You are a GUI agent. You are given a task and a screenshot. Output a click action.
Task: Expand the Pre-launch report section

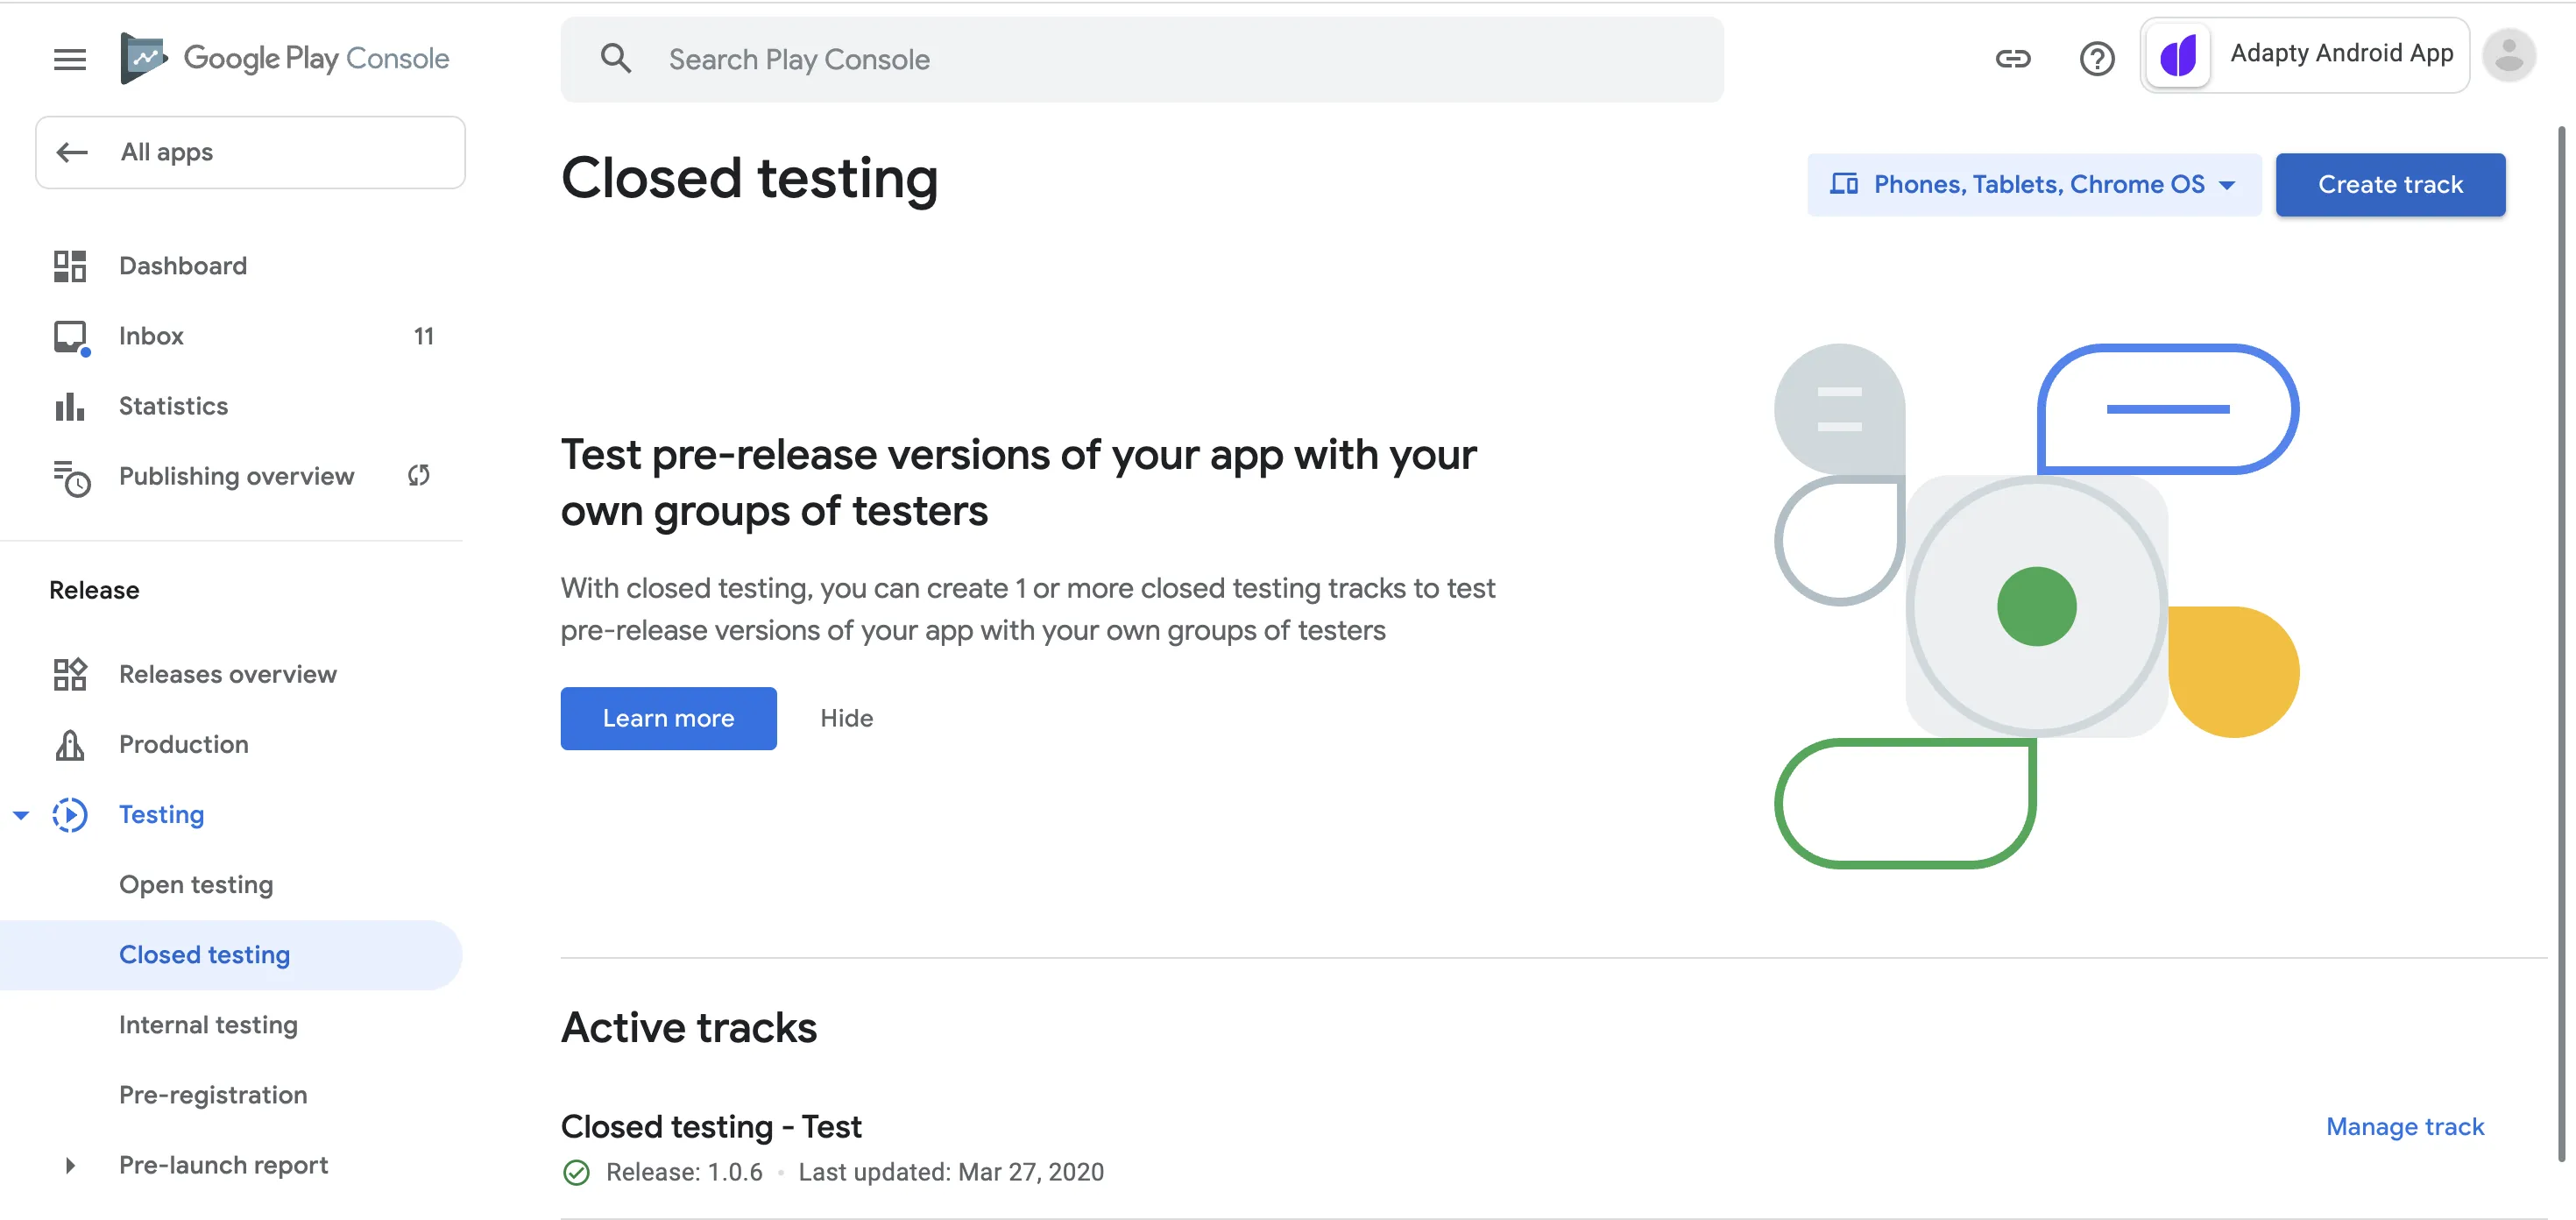pos(69,1165)
